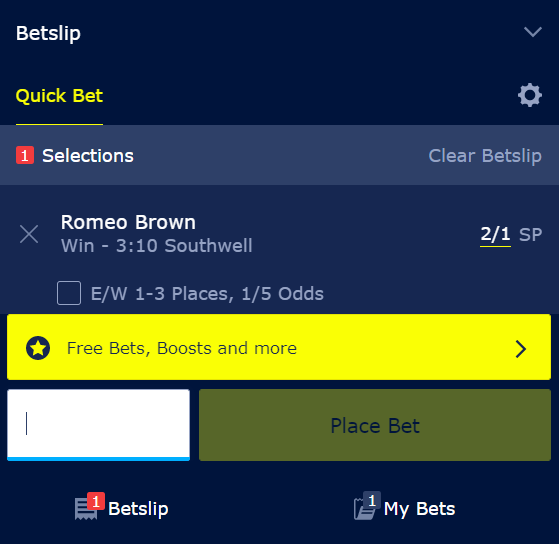Open the bottom Betslip tab

click(122, 508)
